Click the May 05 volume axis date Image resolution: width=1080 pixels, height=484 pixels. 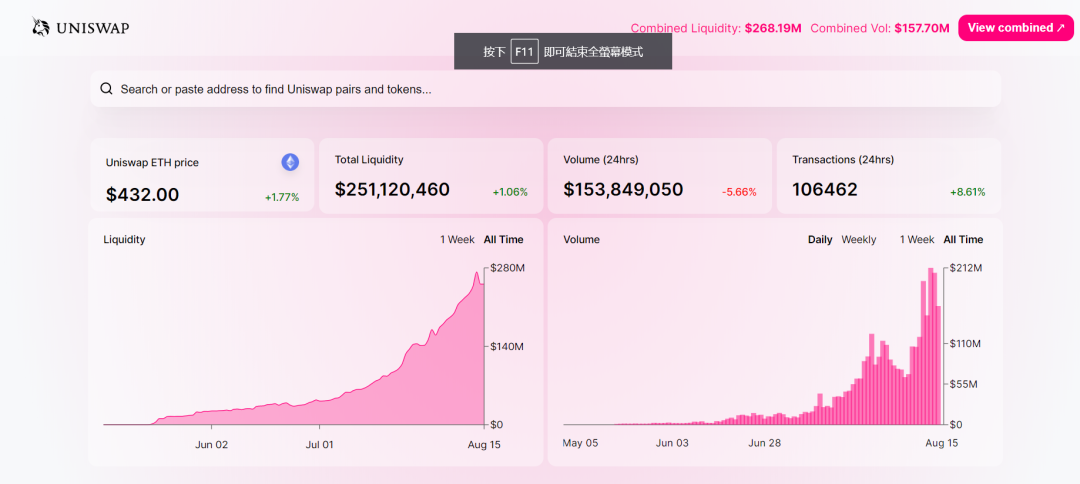tap(581, 443)
